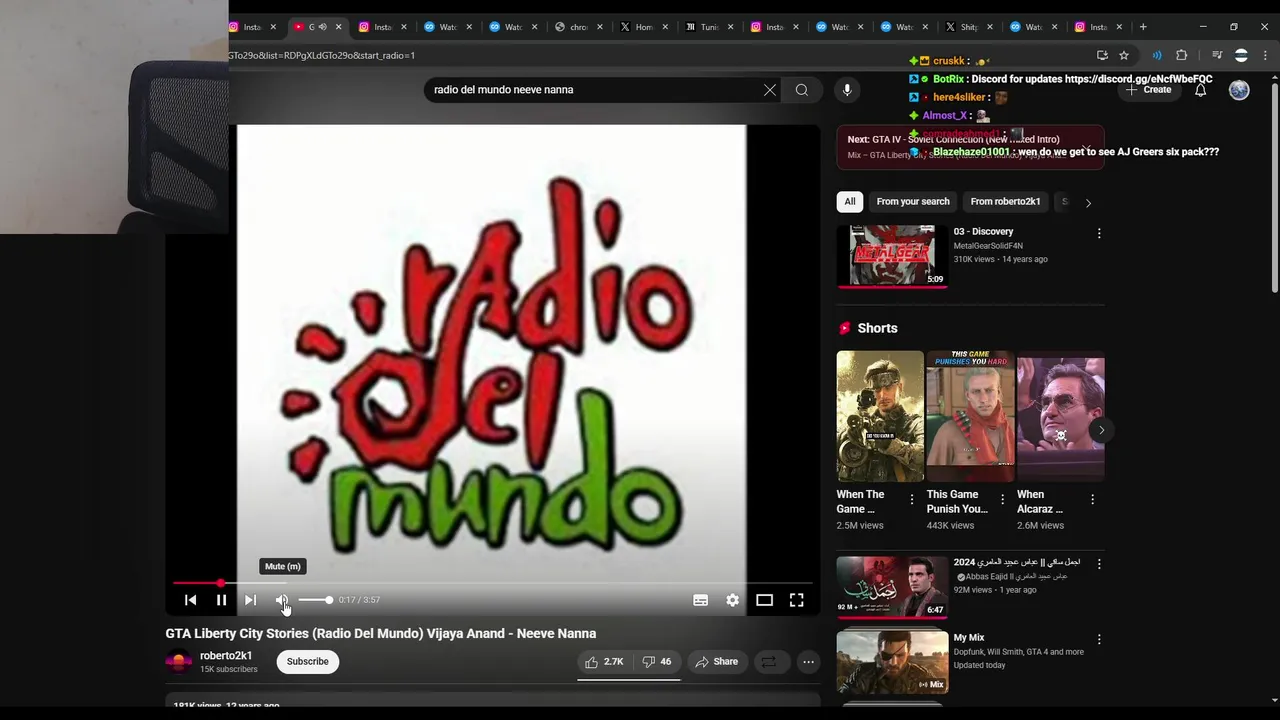This screenshot has height=720, width=1280.
Task: Open the browser profile avatar
Action: [x=1241, y=56]
